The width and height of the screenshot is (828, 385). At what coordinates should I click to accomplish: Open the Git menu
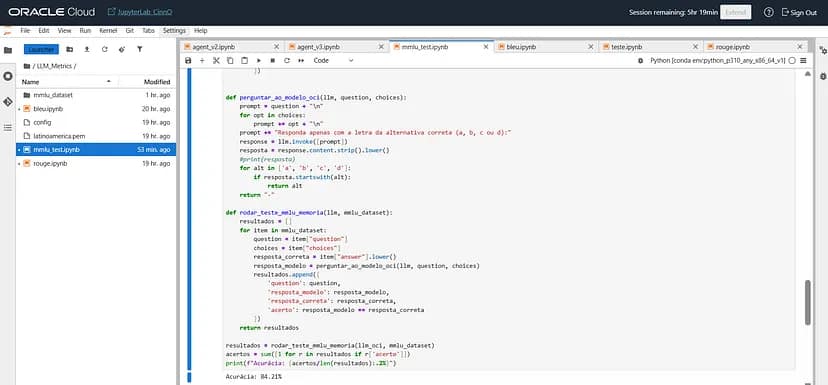tap(129, 31)
